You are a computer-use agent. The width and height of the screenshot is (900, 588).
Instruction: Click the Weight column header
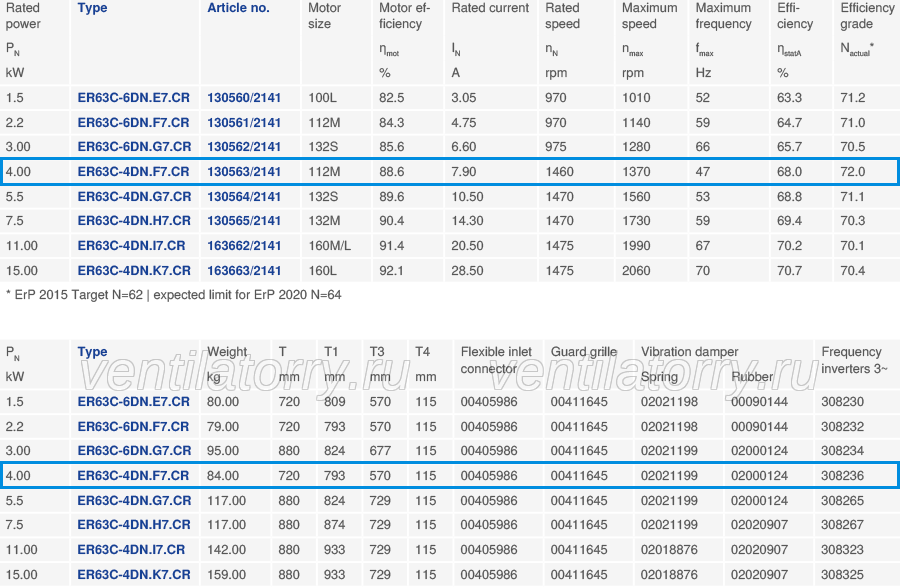pyautogui.click(x=227, y=351)
